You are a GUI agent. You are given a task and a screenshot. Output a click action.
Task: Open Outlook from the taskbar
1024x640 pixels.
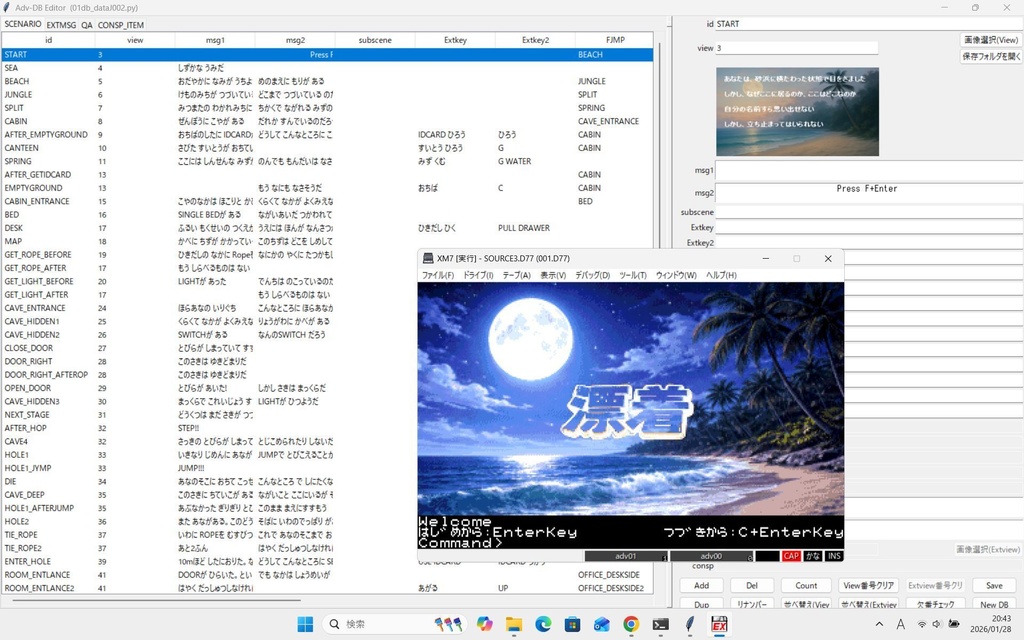click(x=601, y=624)
